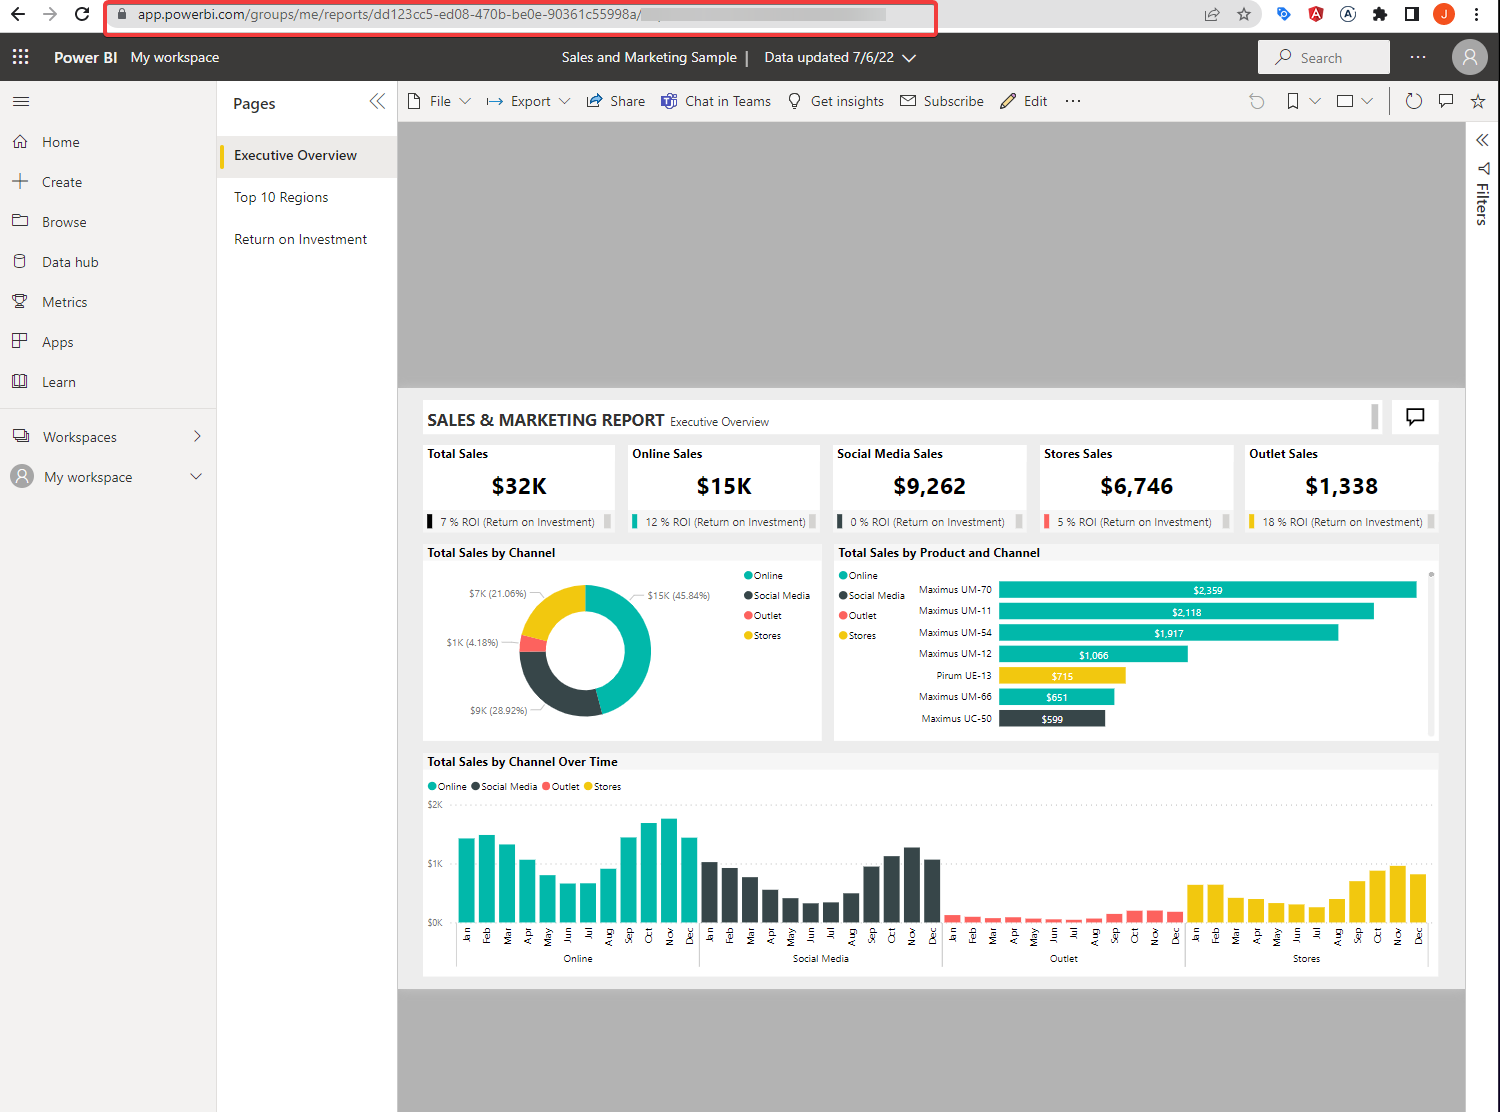The image size is (1500, 1112).
Task: Click Subscribe in the toolbar
Action: (x=942, y=101)
